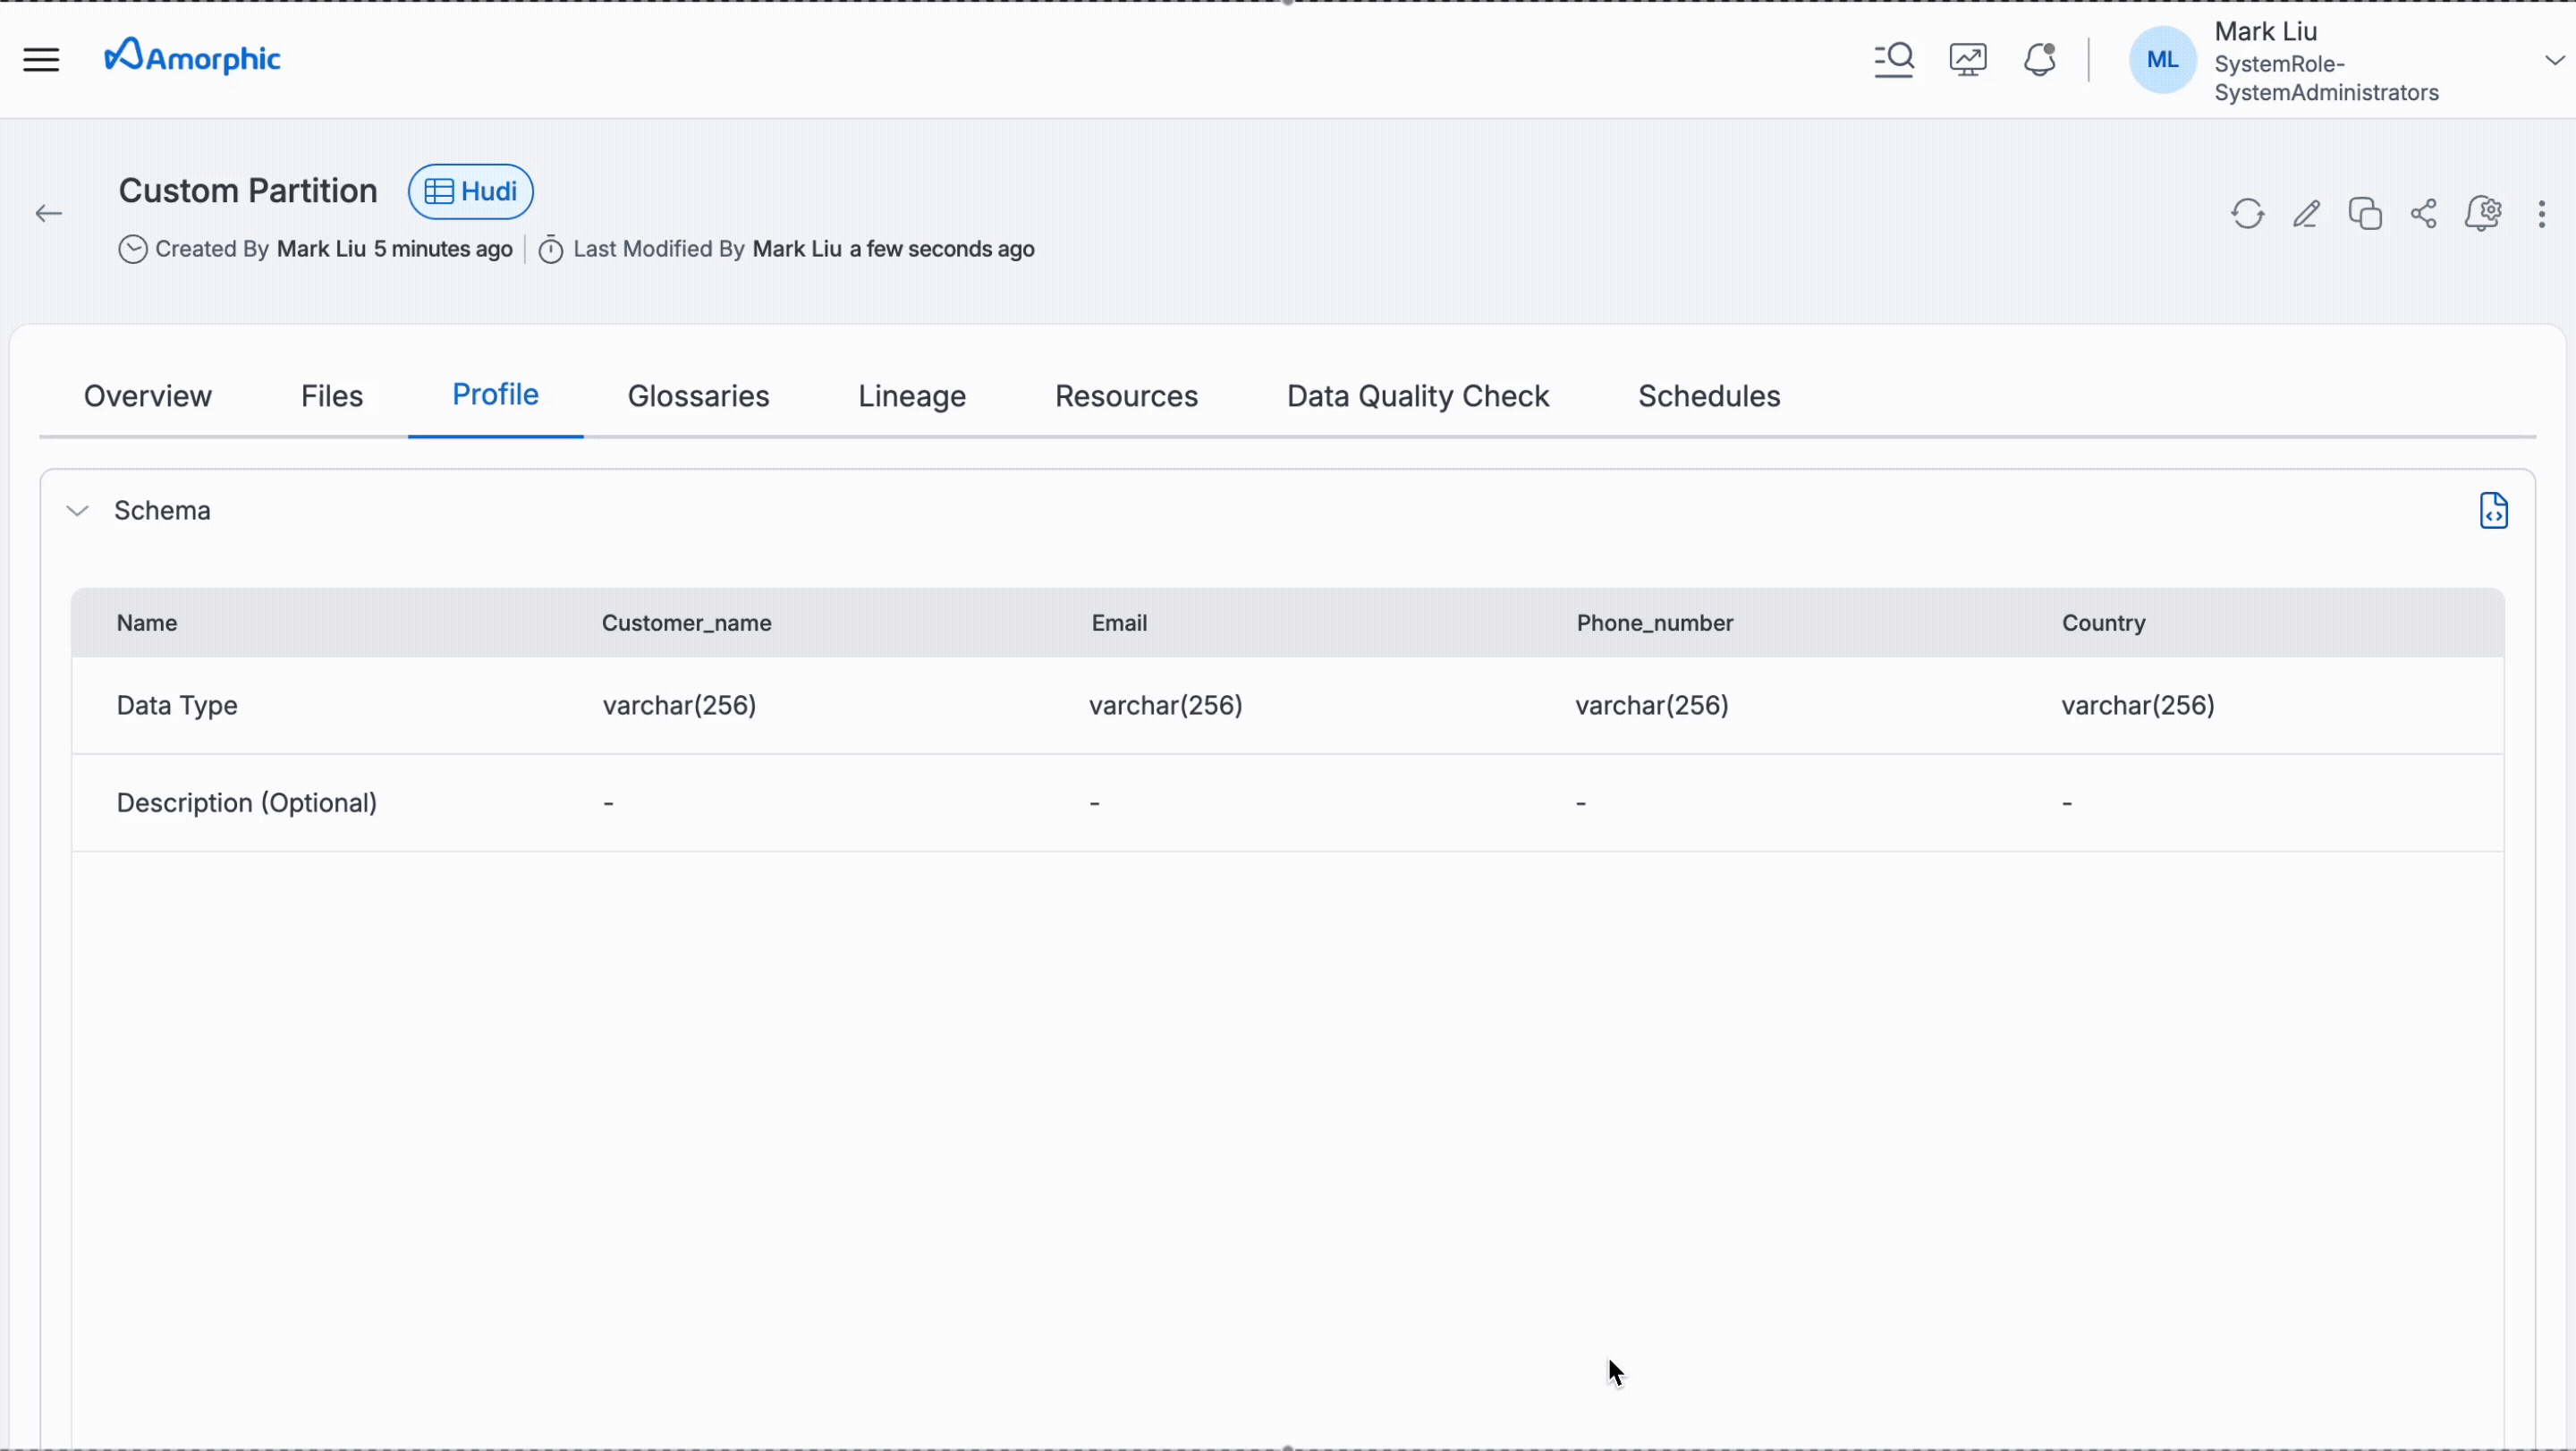Share the Custom Partition dataset
This screenshot has height=1451, width=2576.
coord(2423,213)
